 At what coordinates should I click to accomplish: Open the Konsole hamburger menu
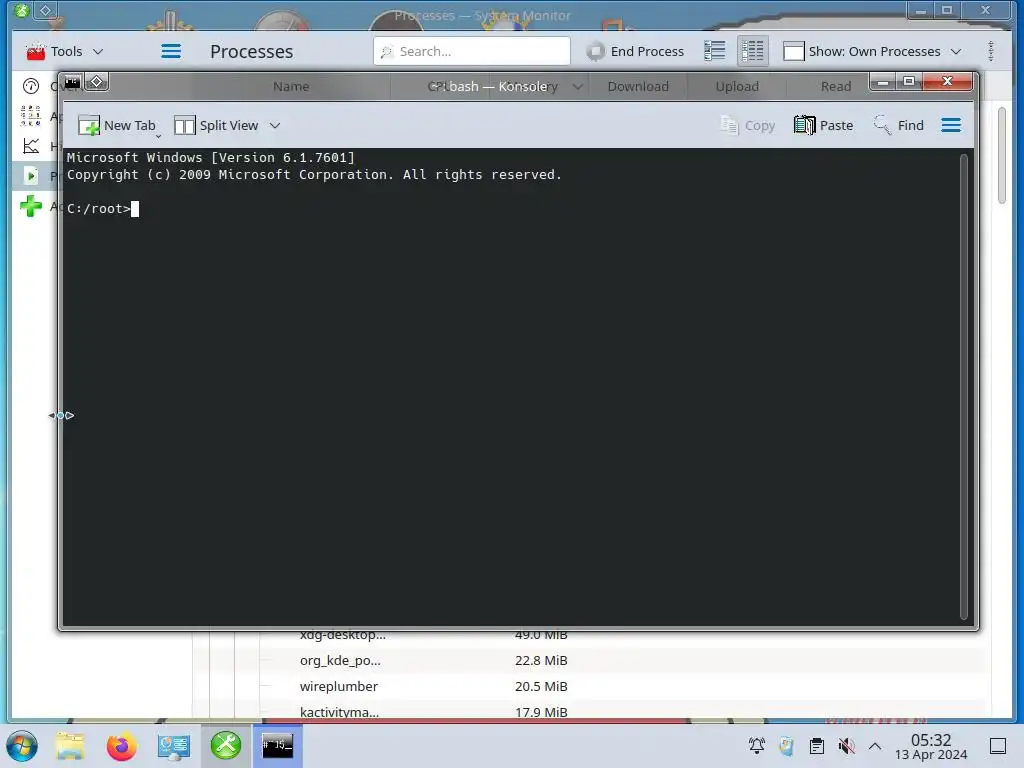coord(951,125)
